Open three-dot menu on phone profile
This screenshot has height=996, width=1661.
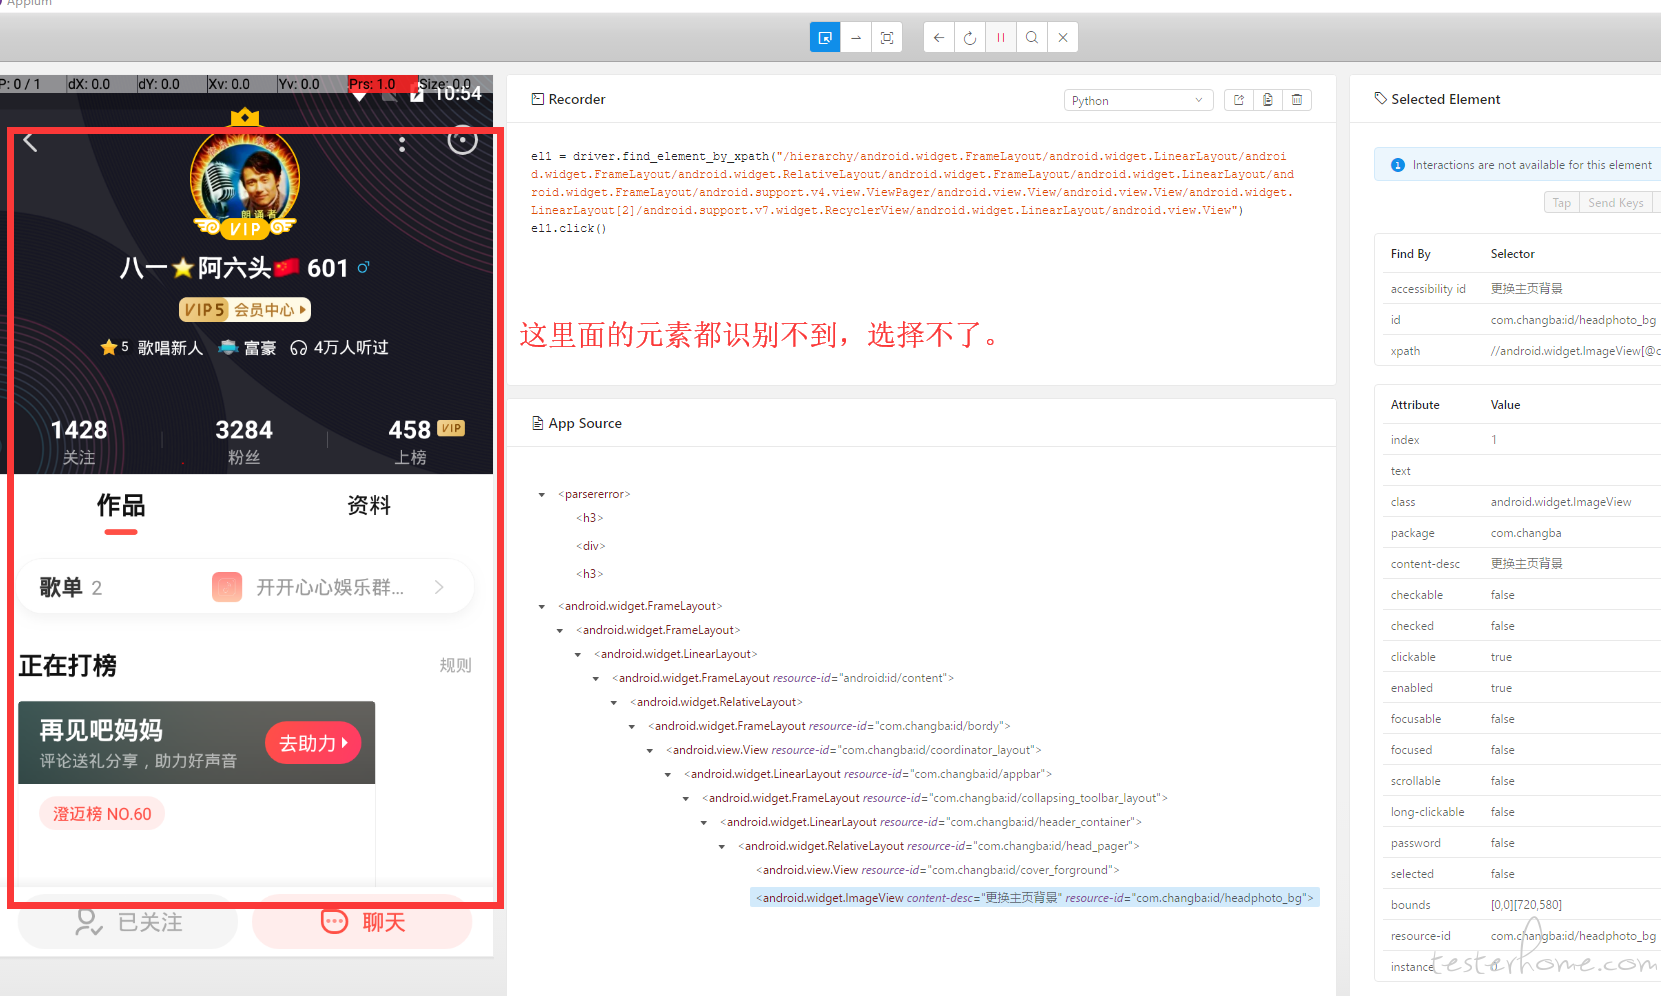pos(402,144)
